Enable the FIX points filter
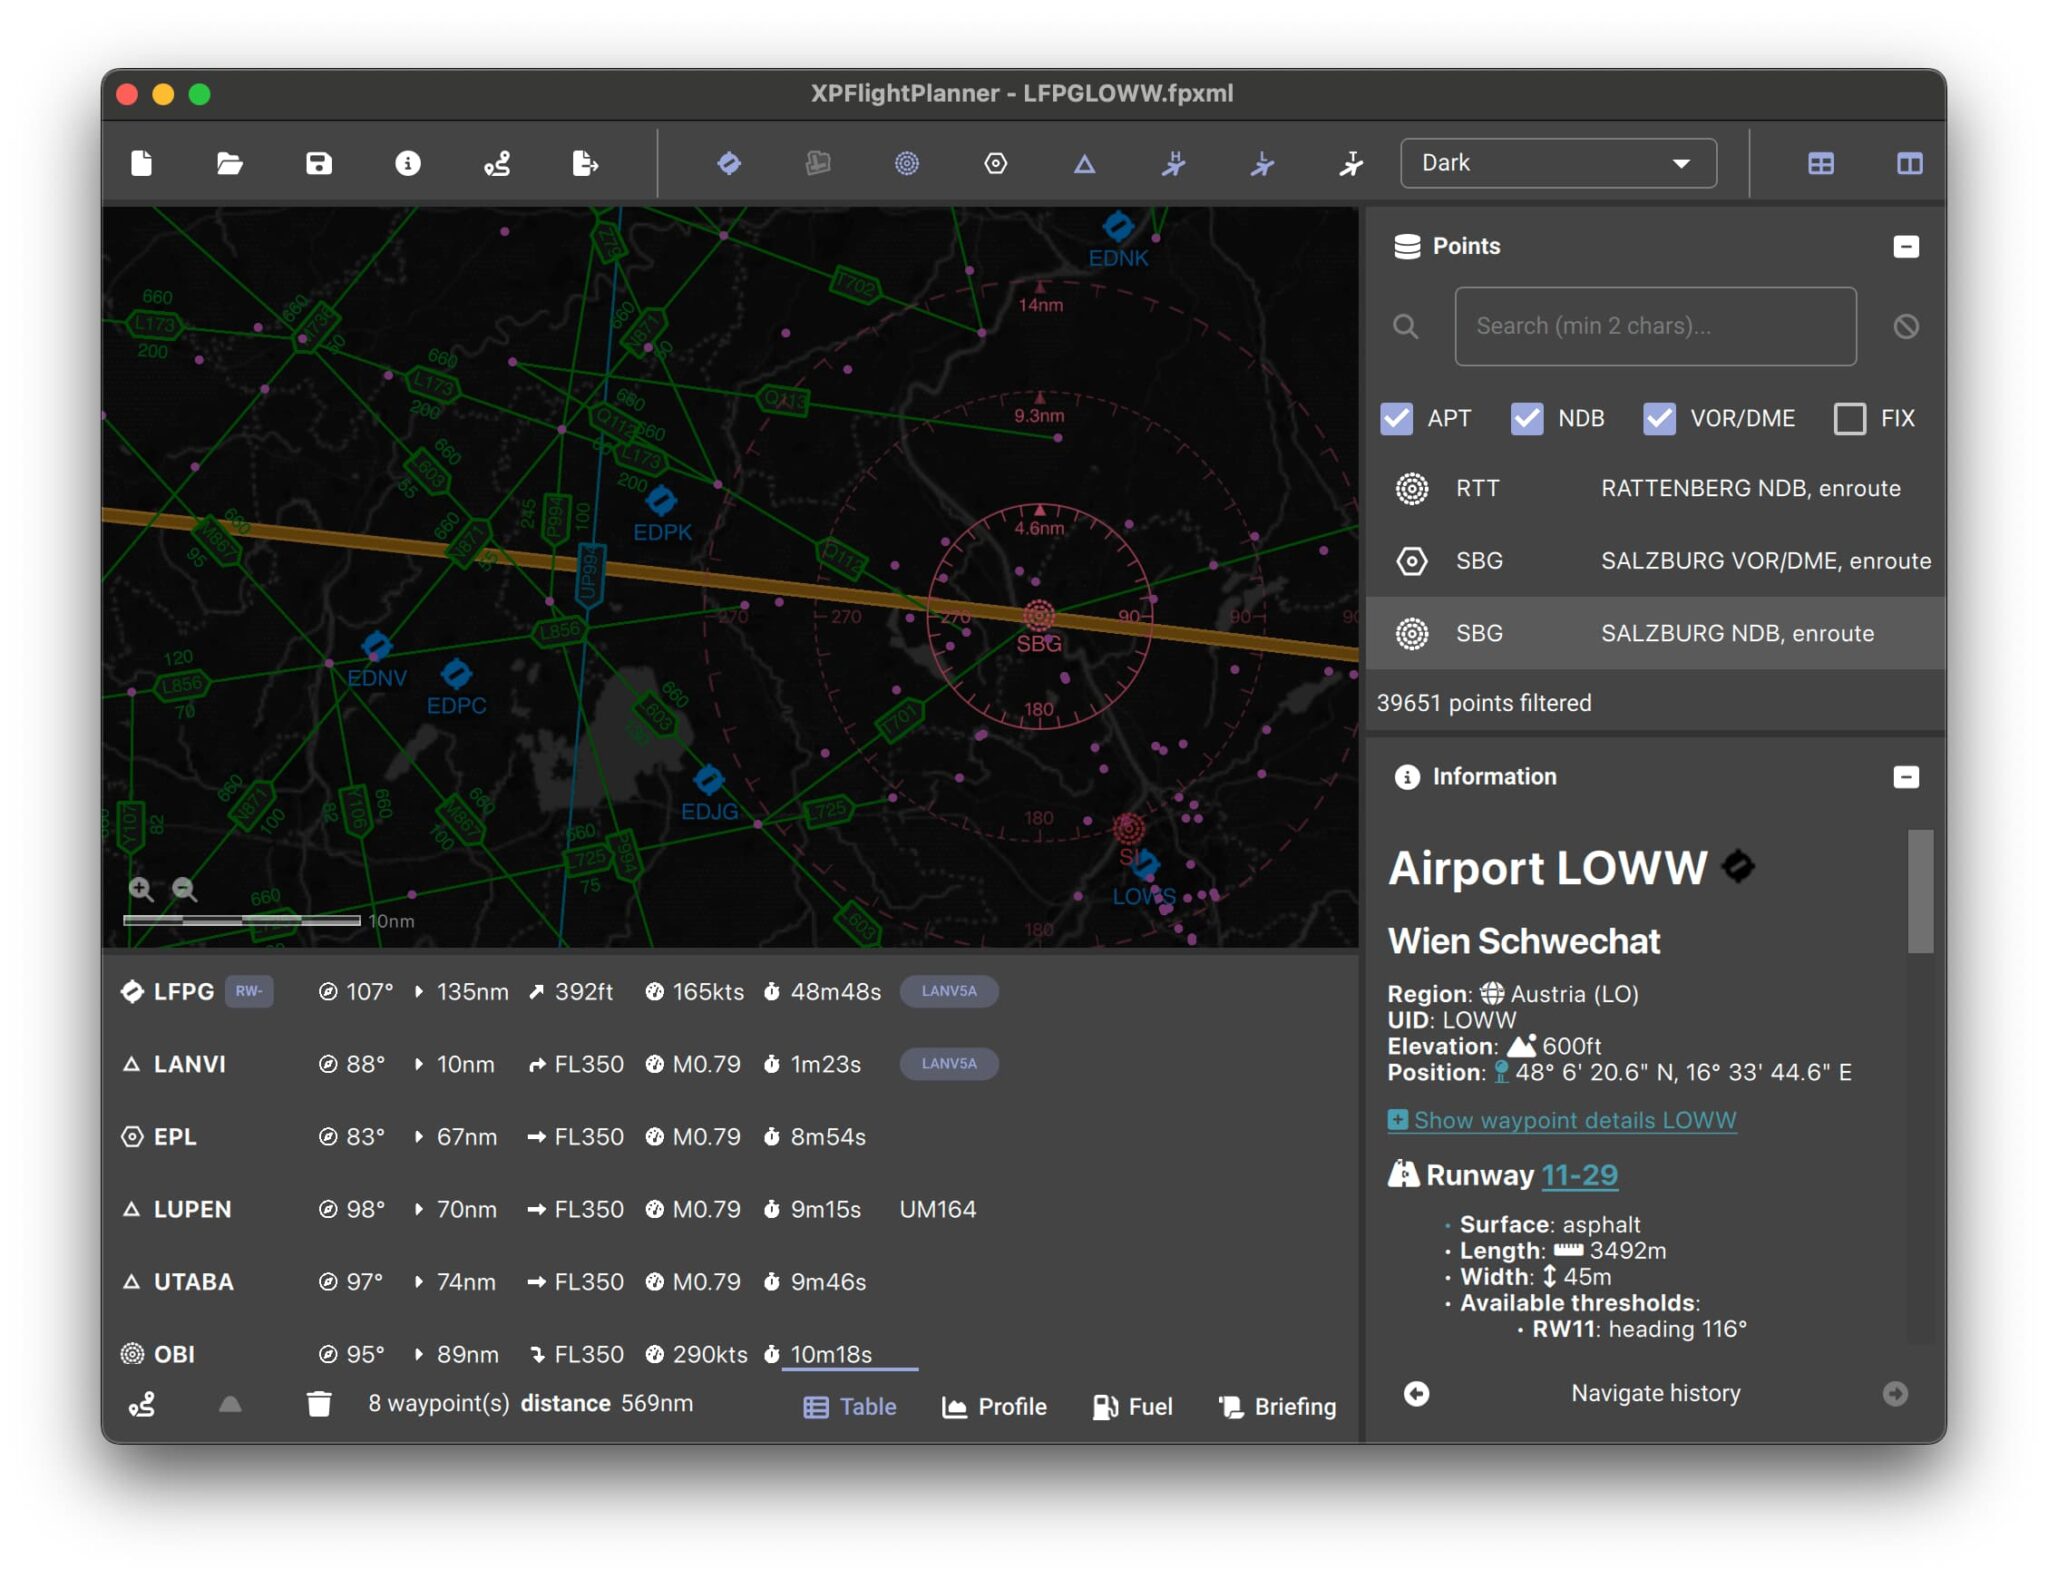The width and height of the screenshot is (2048, 1578). pyautogui.click(x=1851, y=418)
